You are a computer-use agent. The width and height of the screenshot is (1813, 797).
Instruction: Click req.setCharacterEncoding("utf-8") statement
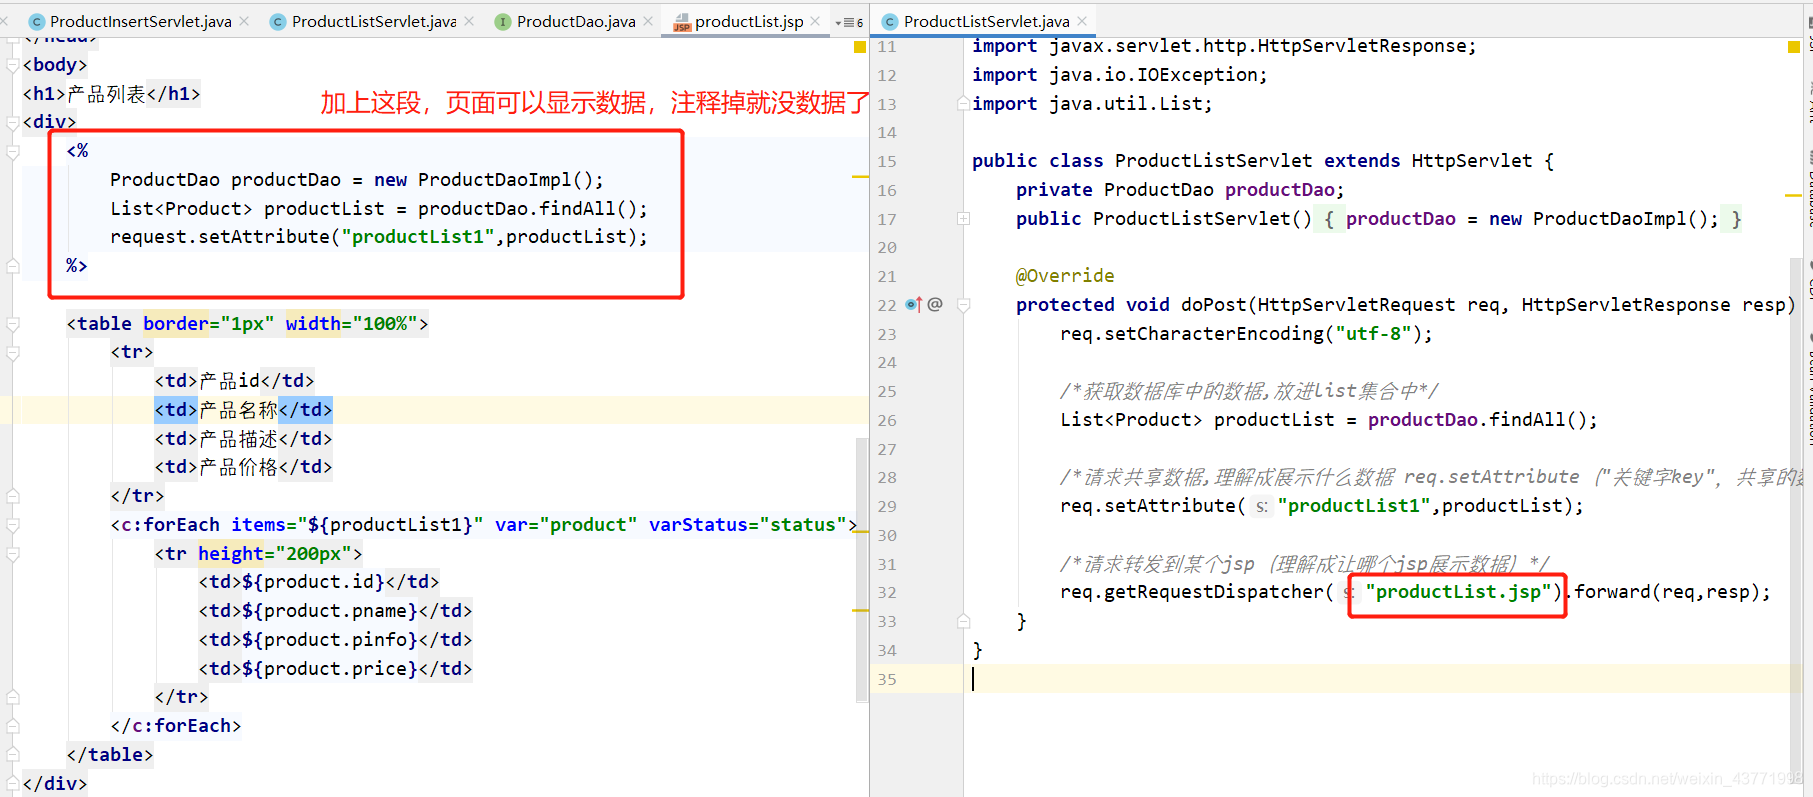(1247, 333)
